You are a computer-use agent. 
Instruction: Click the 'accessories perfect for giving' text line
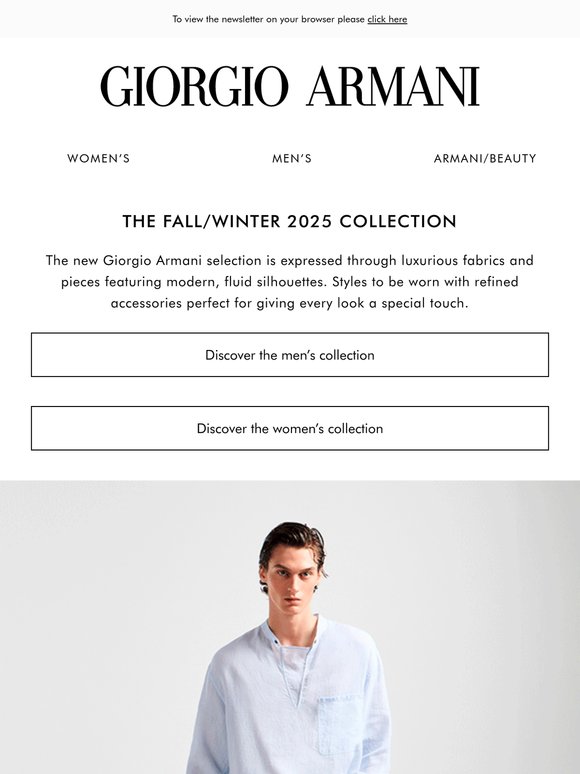pos(290,303)
